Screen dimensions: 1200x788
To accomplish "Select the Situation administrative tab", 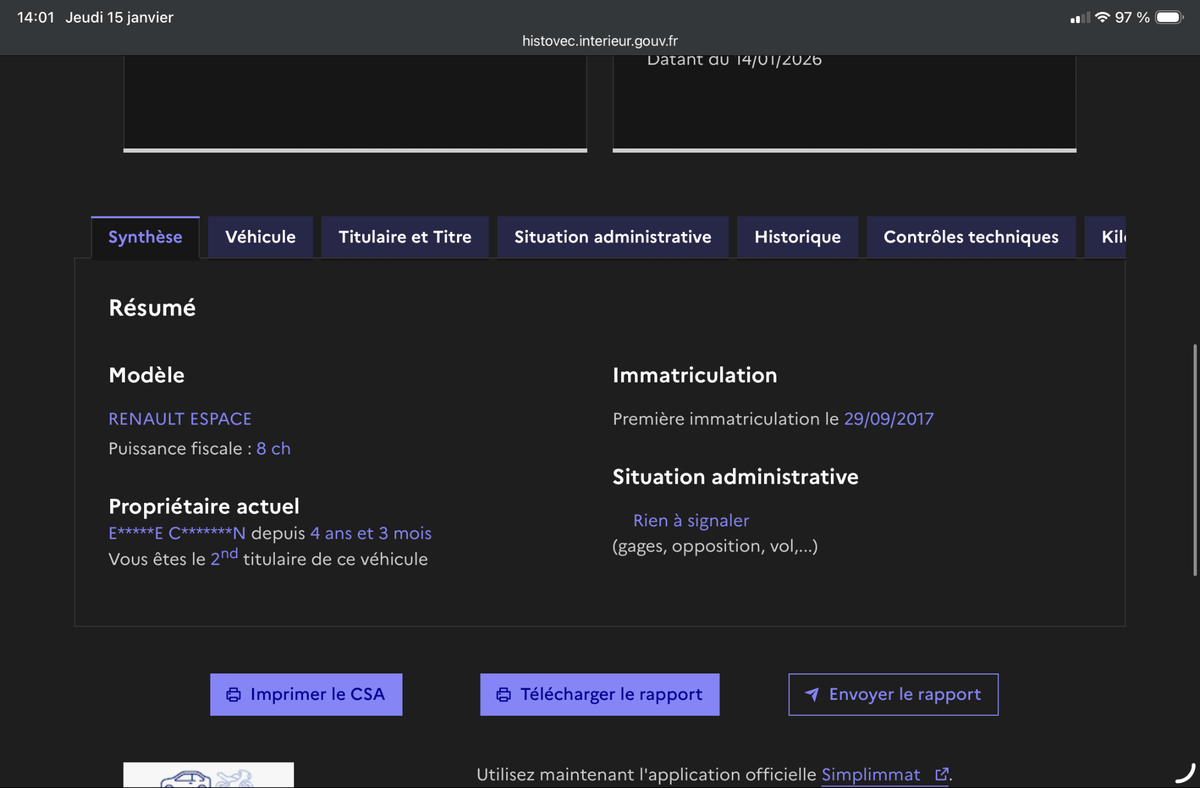I will pyautogui.click(x=613, y=237).
